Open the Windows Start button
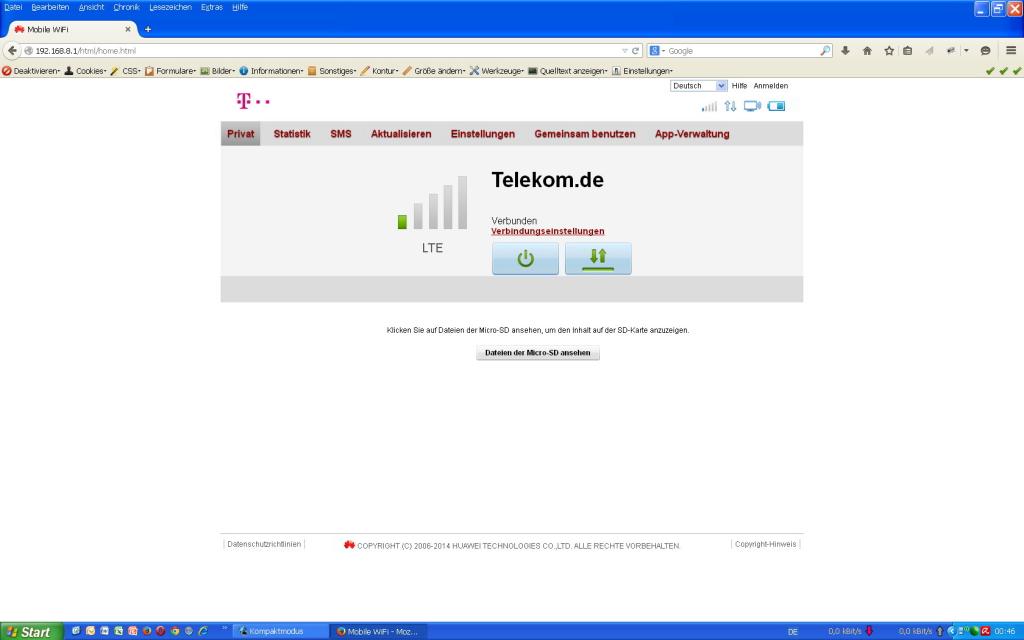 31,632
